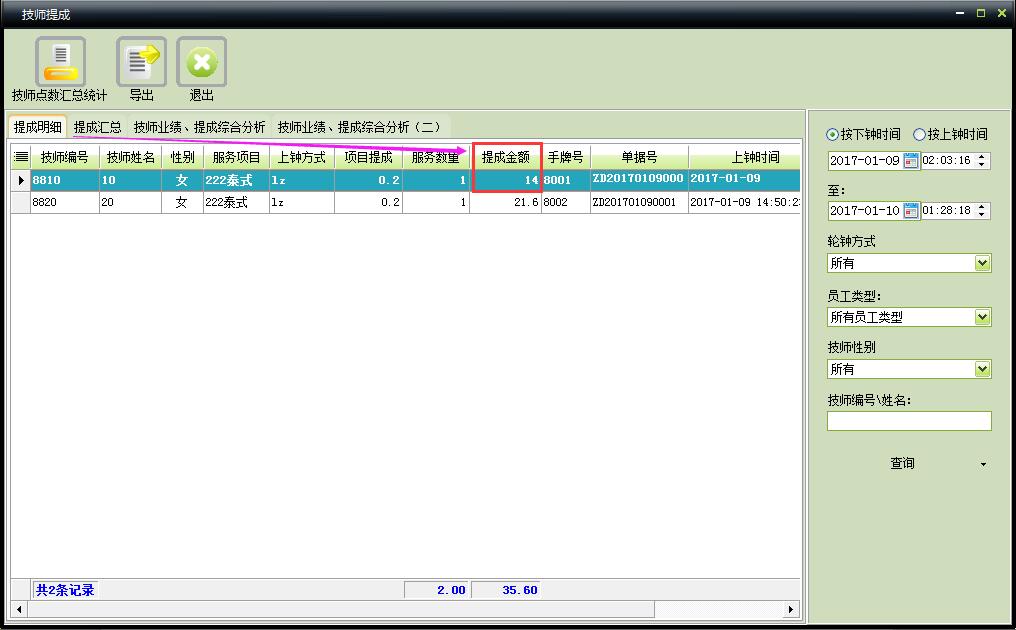1016x630 pixels.
Task: Click the row indicator arrow for 8810
Action: (21, 180)
